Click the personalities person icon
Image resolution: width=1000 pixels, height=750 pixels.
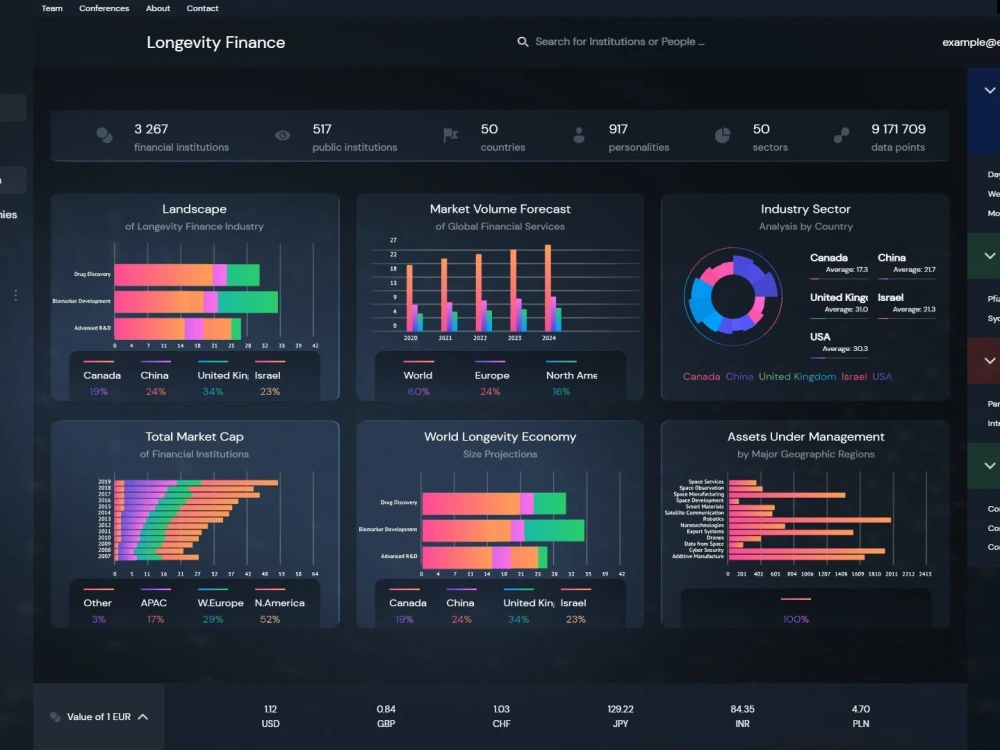[x=581, y=135]
